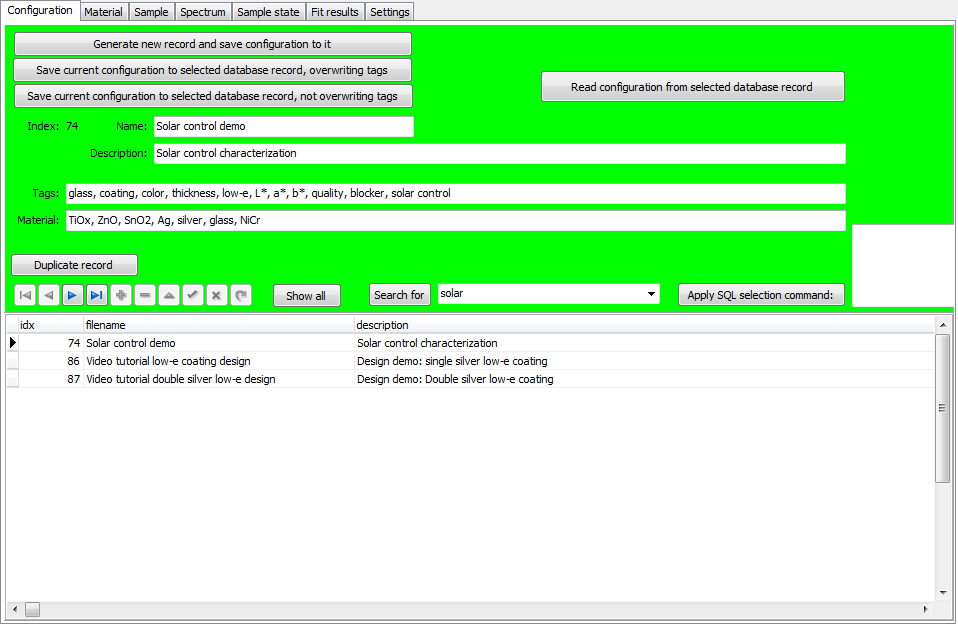Click the insert record plus icon
This screenshot has width=958, height=625.
coord(121,295)
